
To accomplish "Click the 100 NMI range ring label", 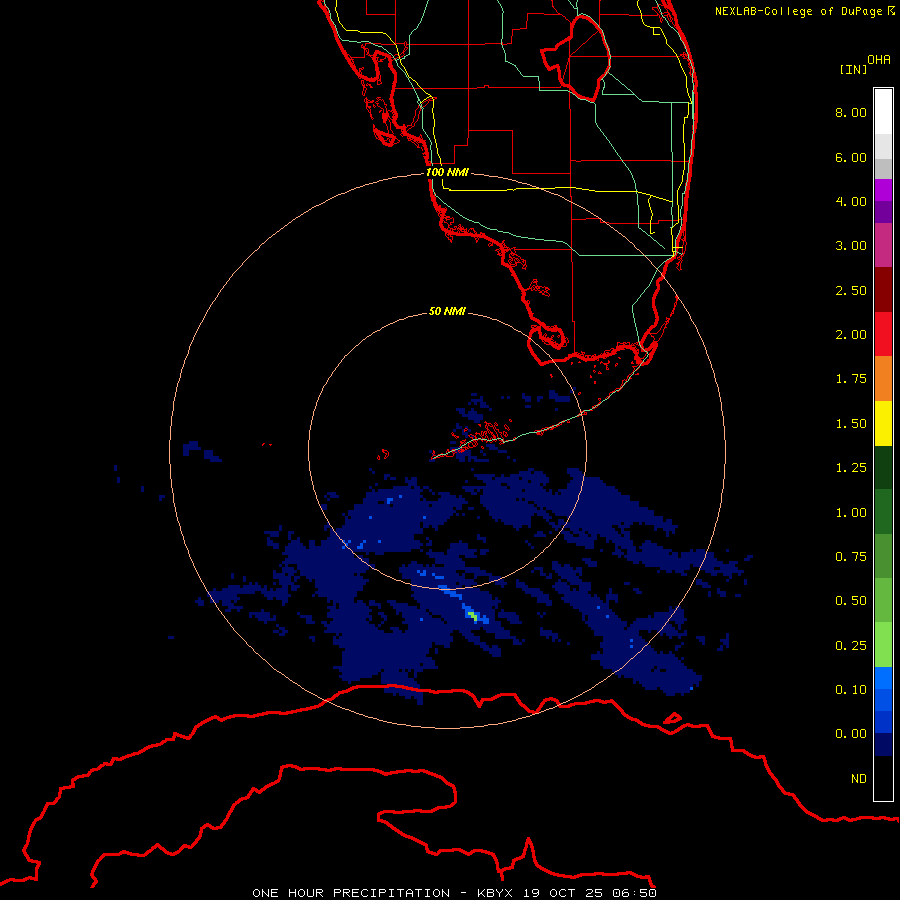I will [x=447, y=172].
